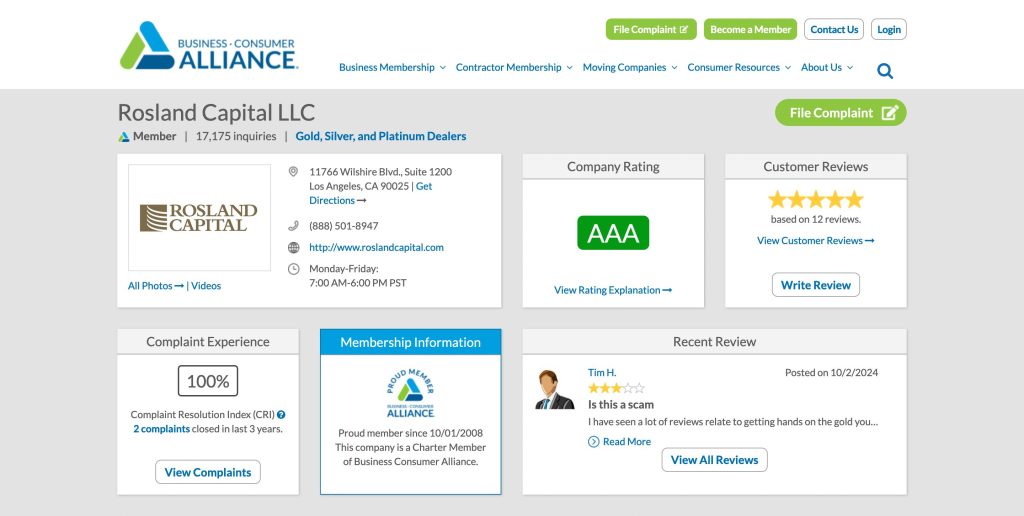Click the Business Consumer Alliance logo
The image size is (1024, 516).
[208, 46]
